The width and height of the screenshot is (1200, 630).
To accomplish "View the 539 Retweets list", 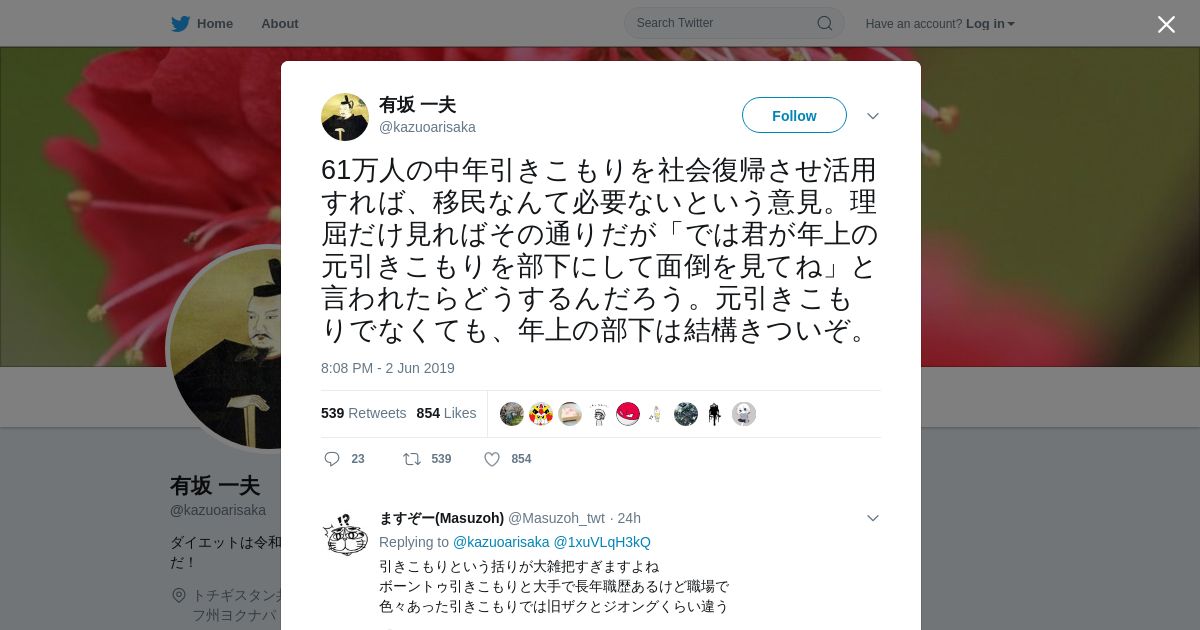I will pyautogui.click(x=363, y=413).
